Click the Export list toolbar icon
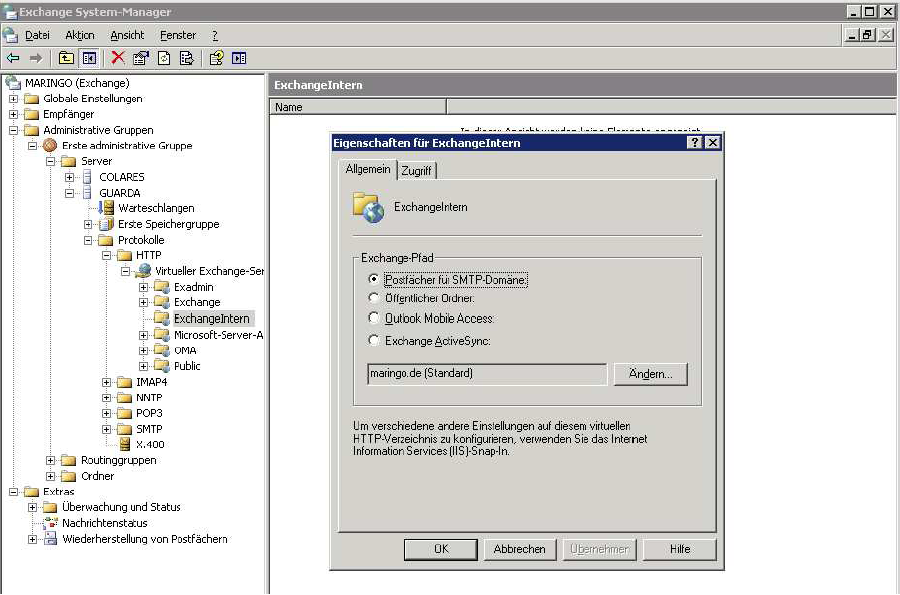The image size is (900, 595). click(x=187, y=58)
